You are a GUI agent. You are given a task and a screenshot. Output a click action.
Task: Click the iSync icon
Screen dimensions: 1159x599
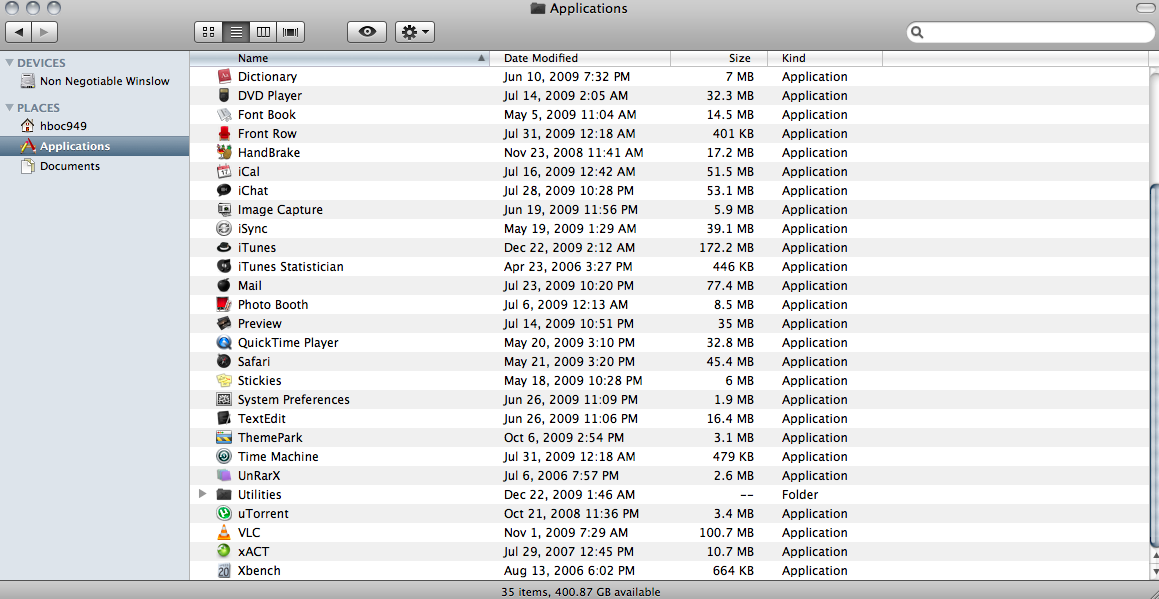tap(225, 229)
